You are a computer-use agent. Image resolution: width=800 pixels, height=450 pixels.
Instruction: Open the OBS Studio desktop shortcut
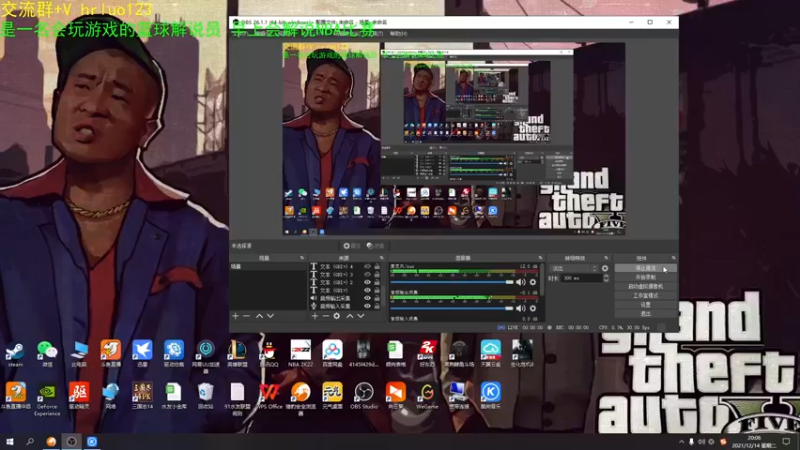tap(364, 396)
